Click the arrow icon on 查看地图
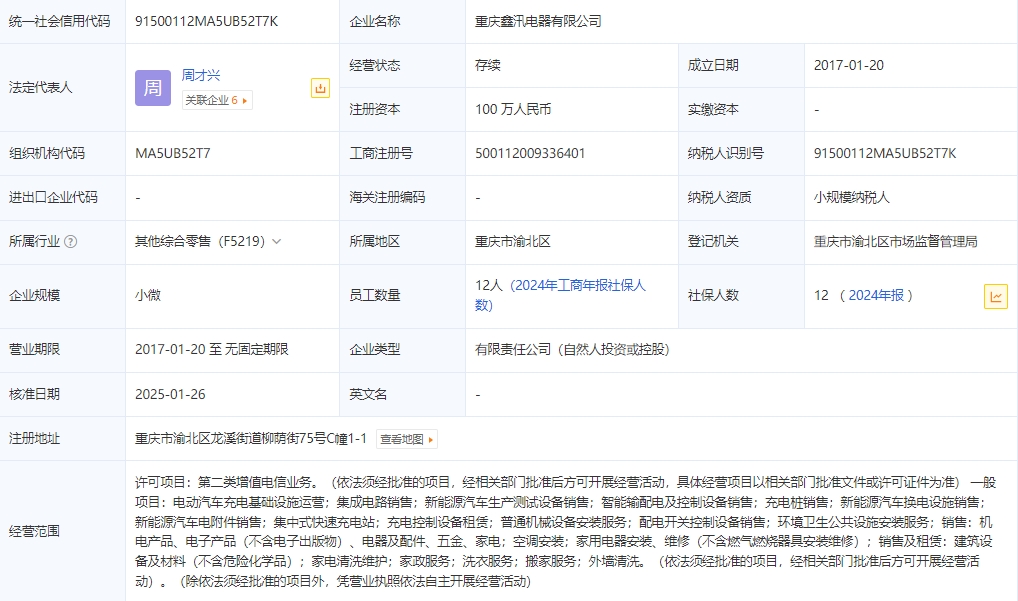 point(431,439)
